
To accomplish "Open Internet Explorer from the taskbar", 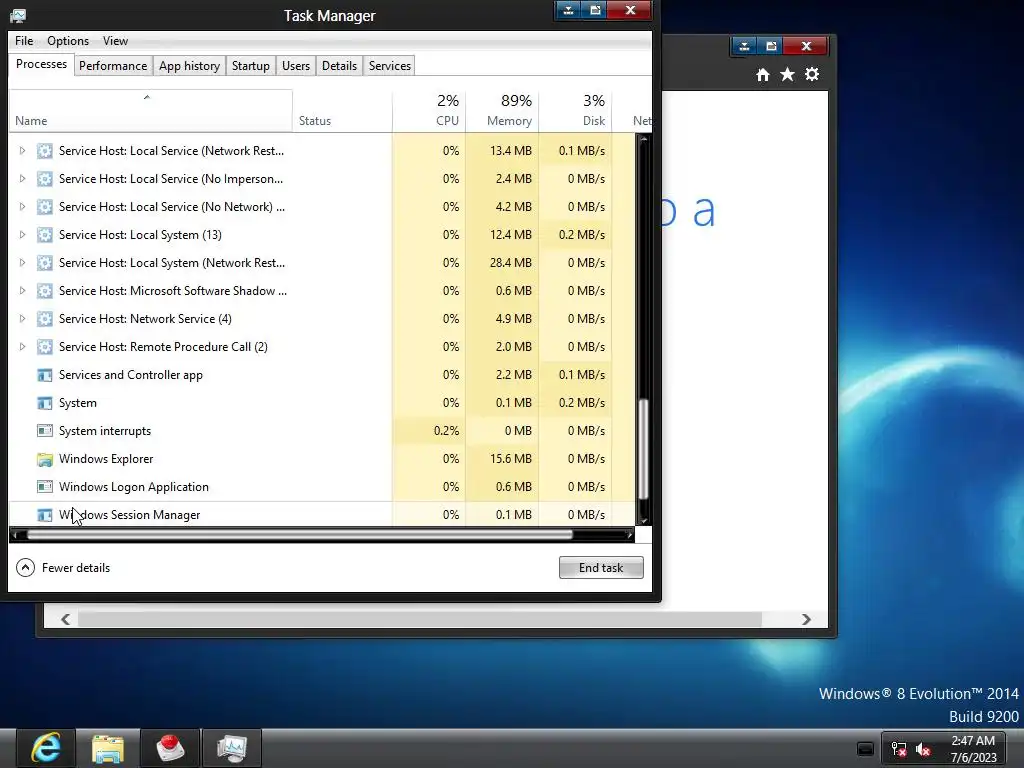I will tap(46, 748).
